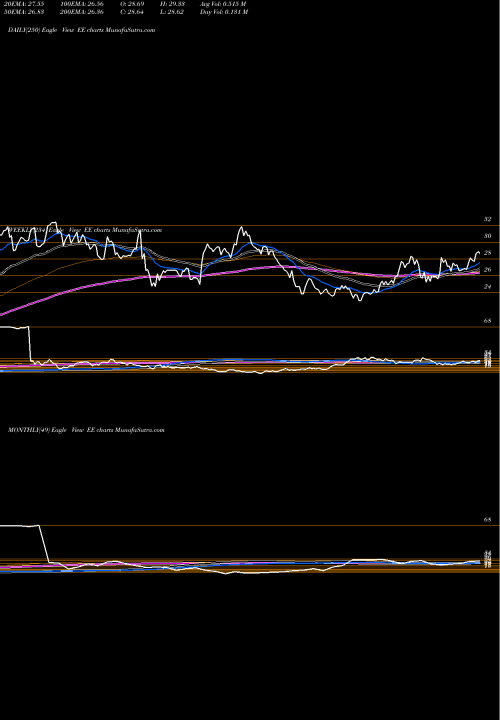Click the MONTHLY(49) chart title
Image resolution: width=500 pixels, height=720 pixels.
pyautogui.click(x=86, y=430)
